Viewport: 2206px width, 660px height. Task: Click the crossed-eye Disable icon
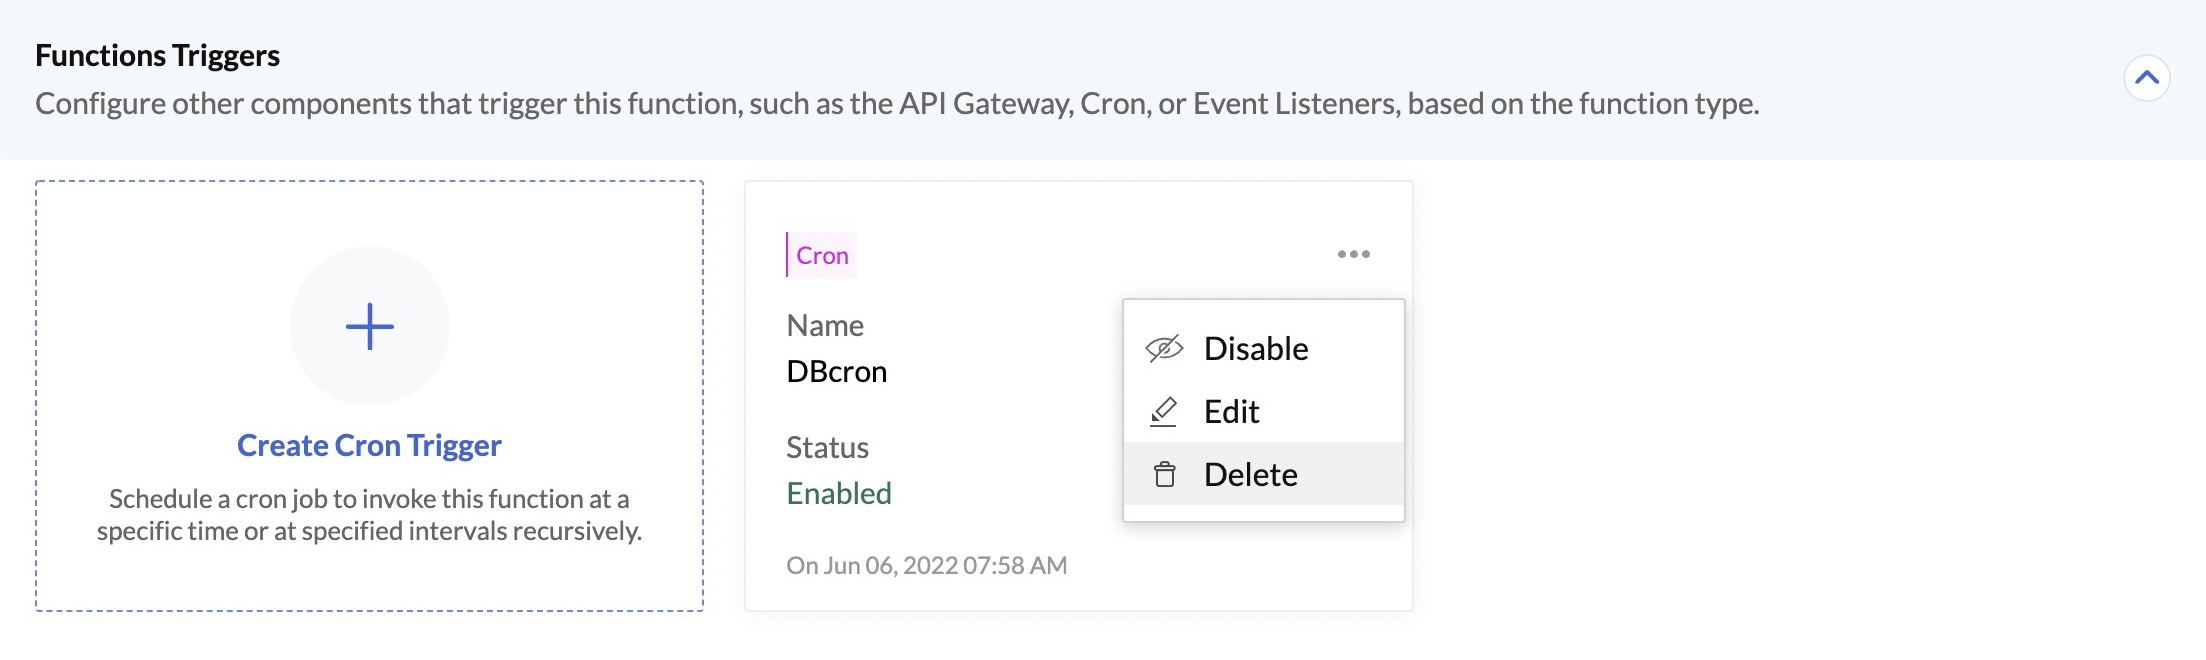1164,349
